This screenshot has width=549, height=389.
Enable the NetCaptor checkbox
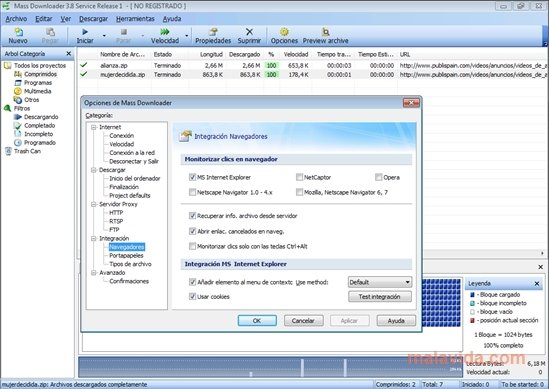(x=299, y=177)
